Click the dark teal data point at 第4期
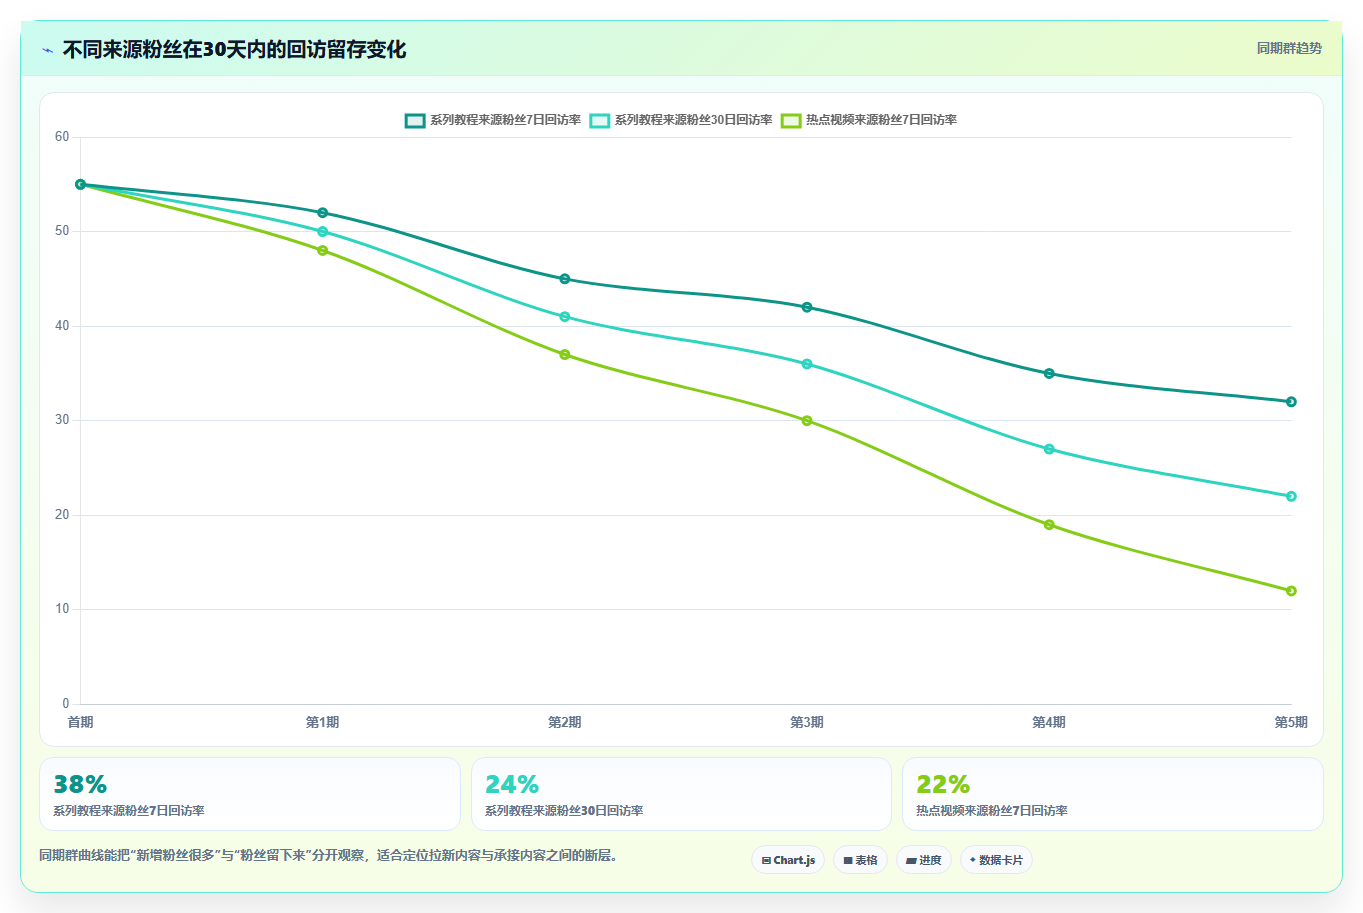This screenshot has height=913, width=1363. (x=1049, y=374)
